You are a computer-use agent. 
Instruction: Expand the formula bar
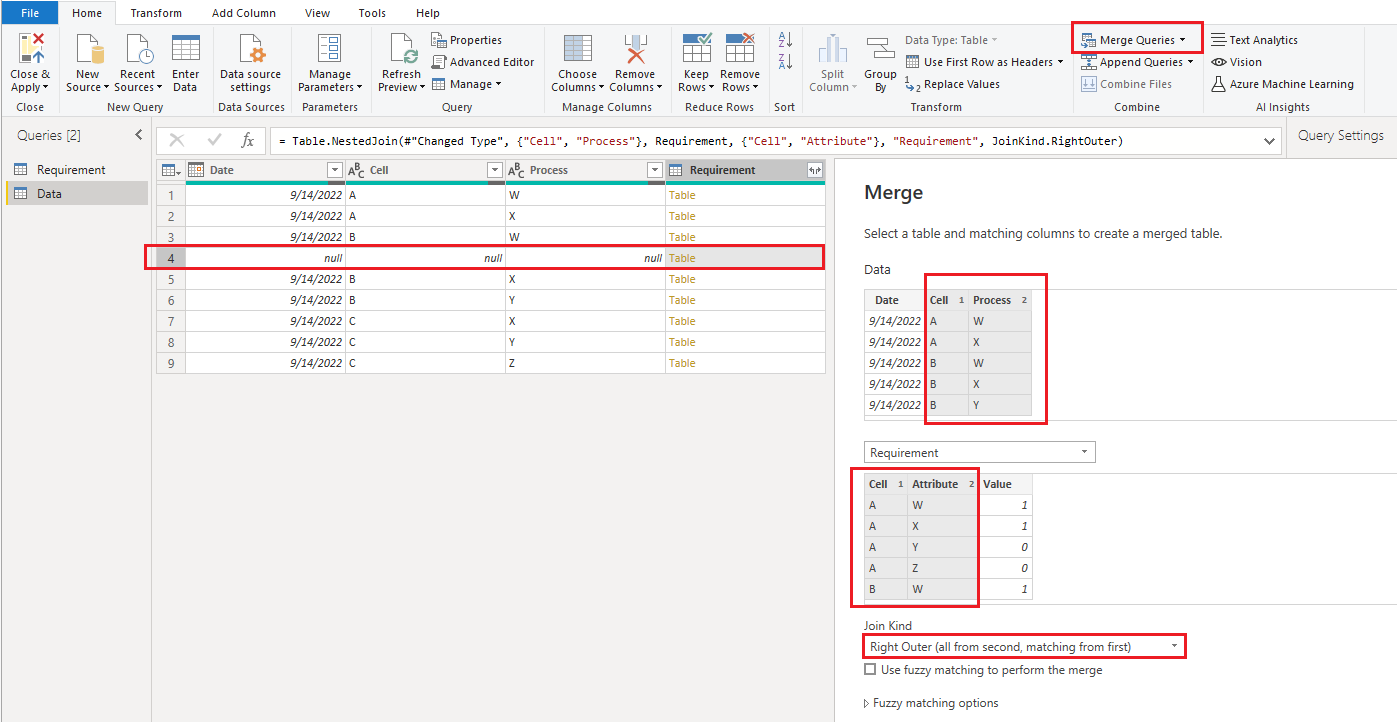[x=1270, y=141]
